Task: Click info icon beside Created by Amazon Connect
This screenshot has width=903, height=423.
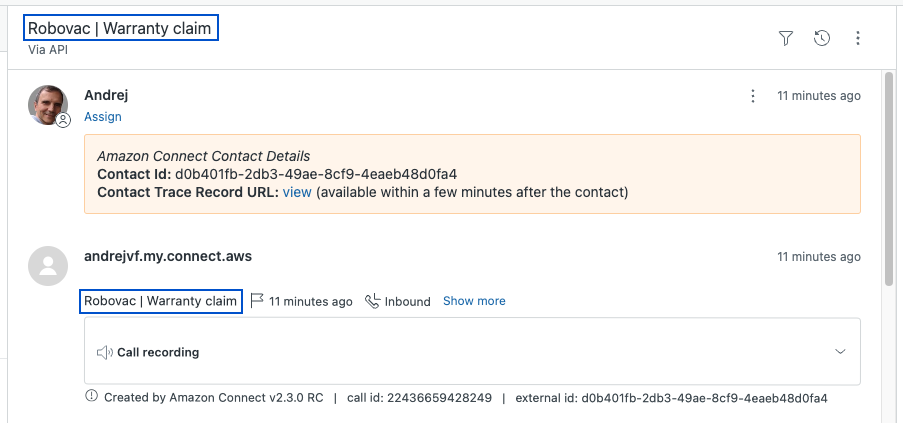Action: 93,397
